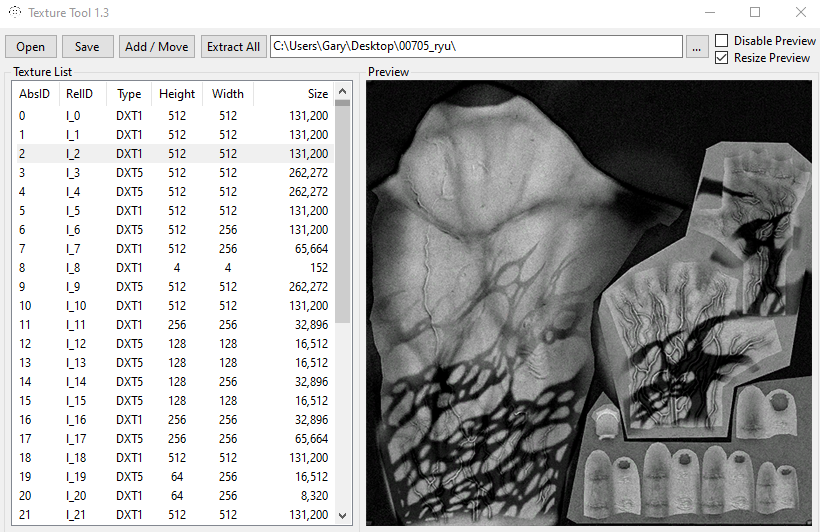The image size is (820, 532).
Task: Select texture row I_20
Action: pos(175,496)
